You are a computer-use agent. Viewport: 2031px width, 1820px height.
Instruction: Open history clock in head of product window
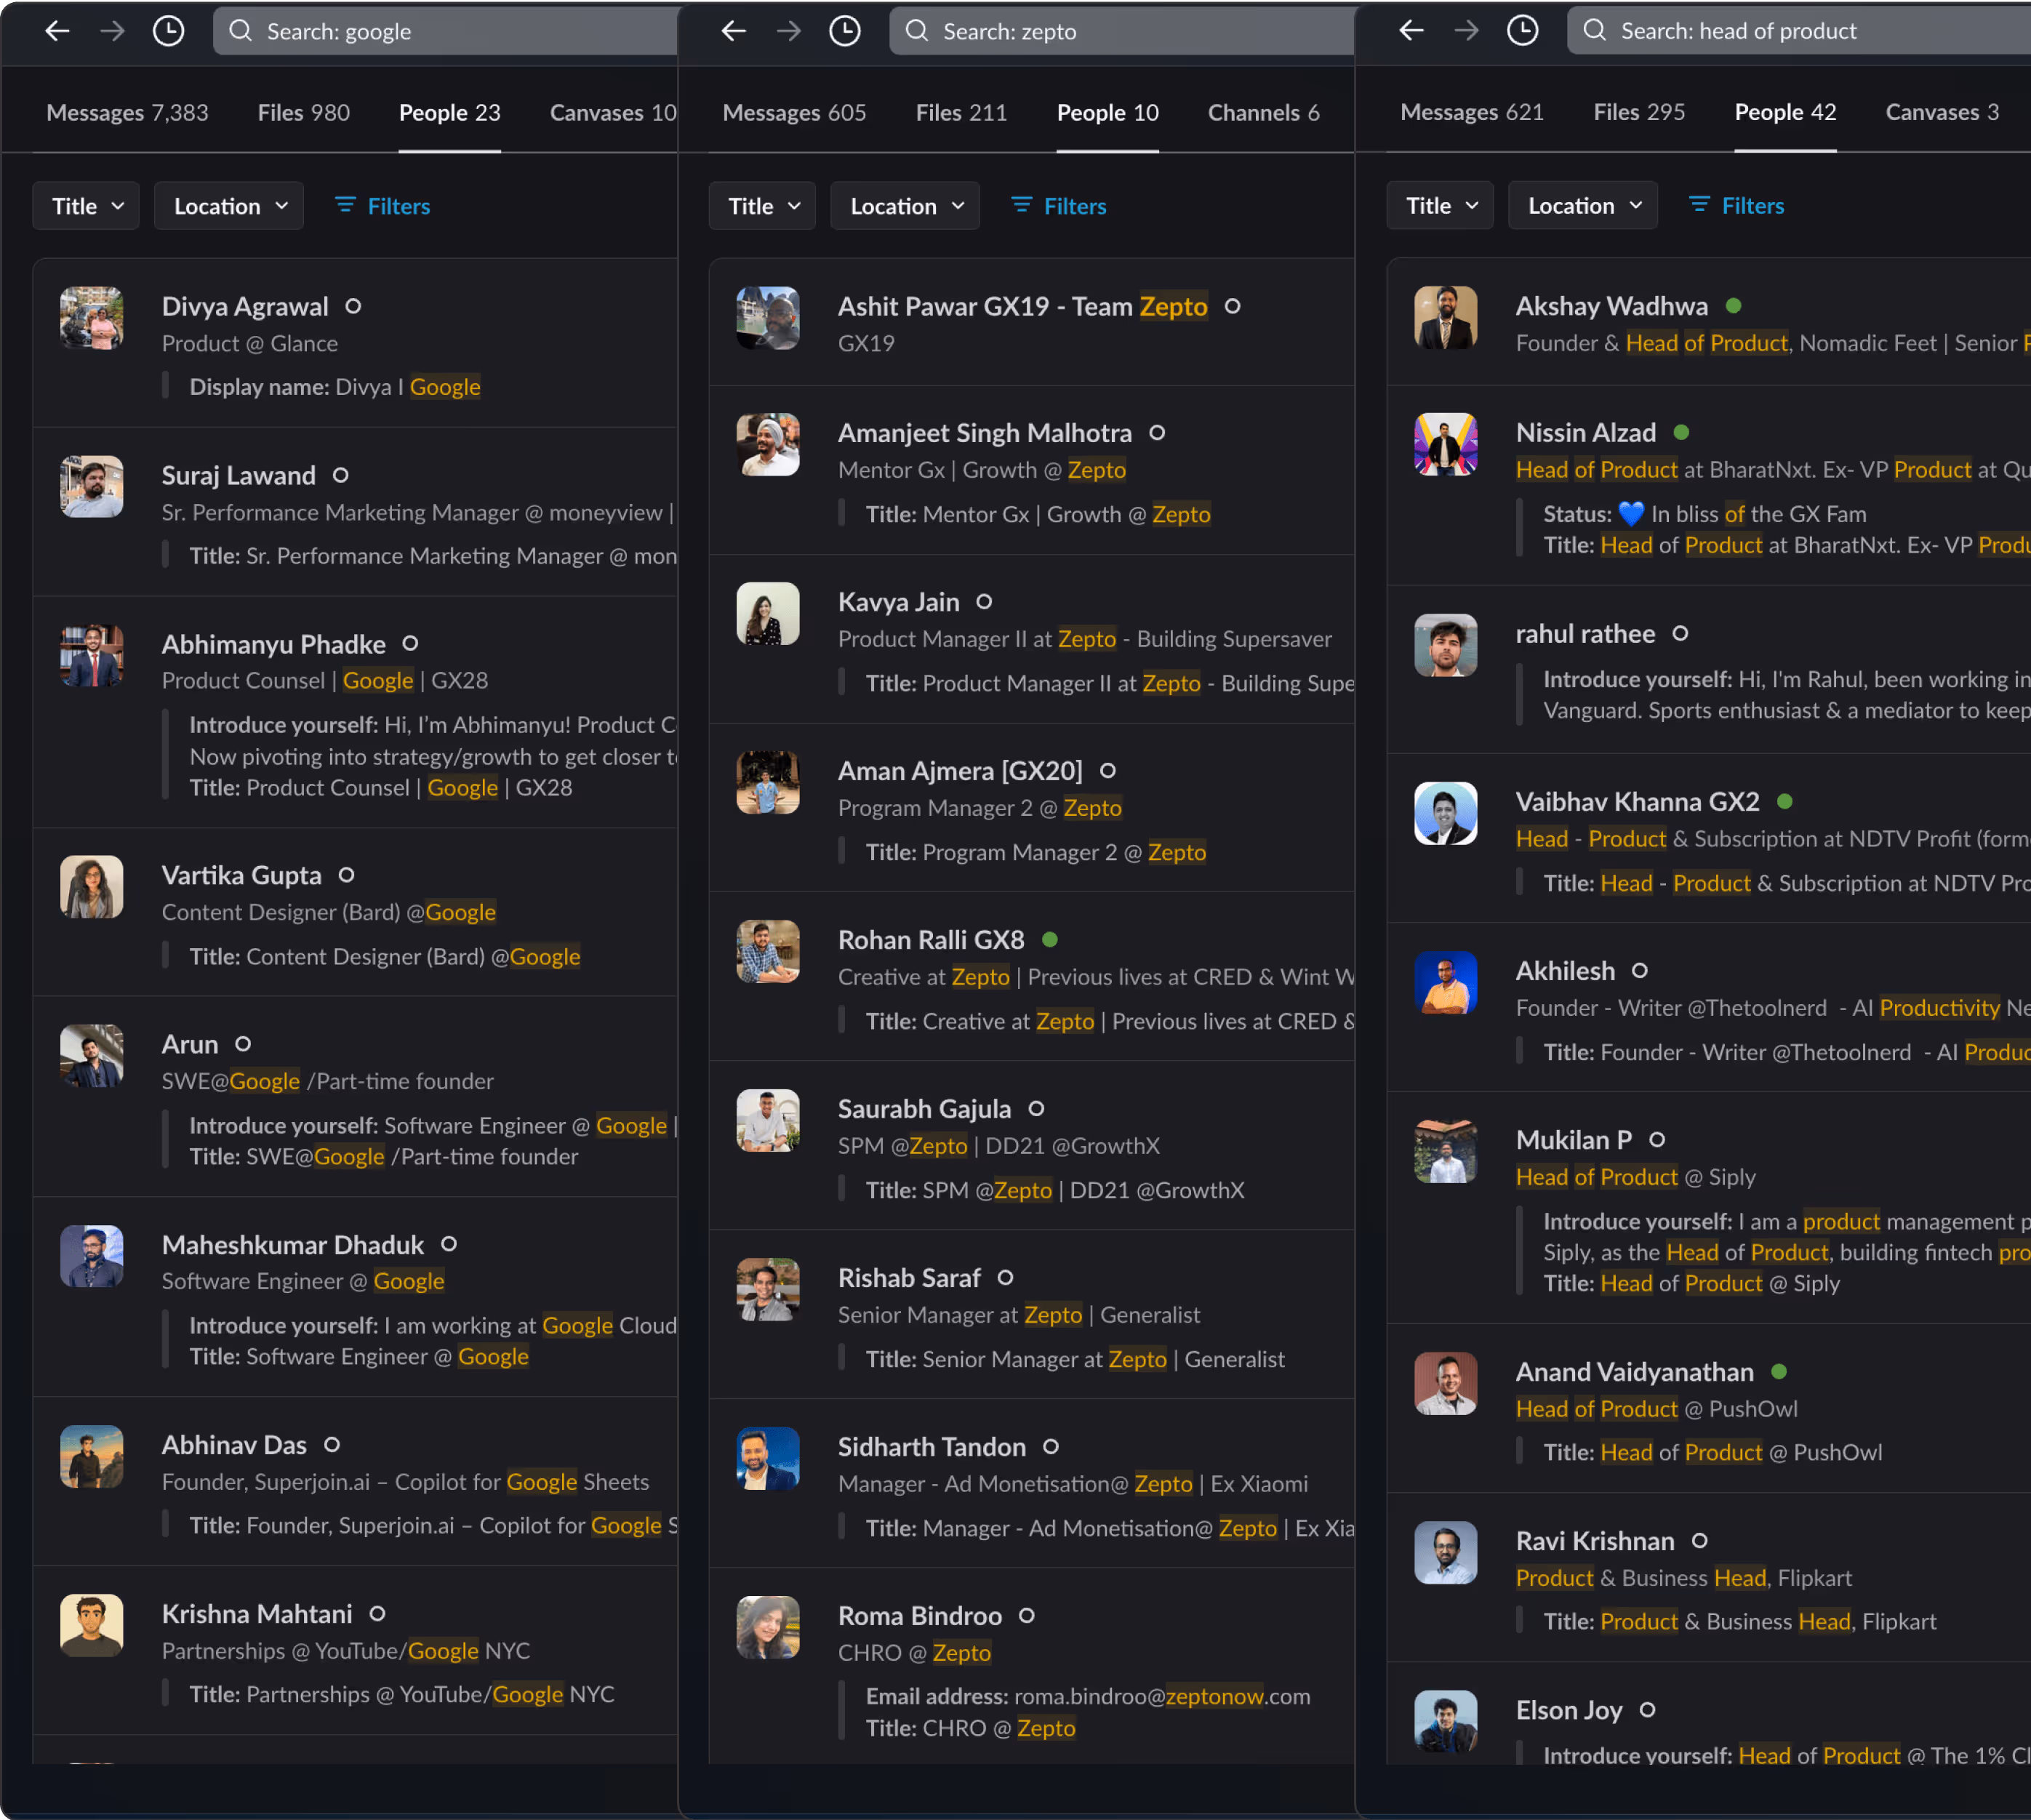coord(1523,30)
